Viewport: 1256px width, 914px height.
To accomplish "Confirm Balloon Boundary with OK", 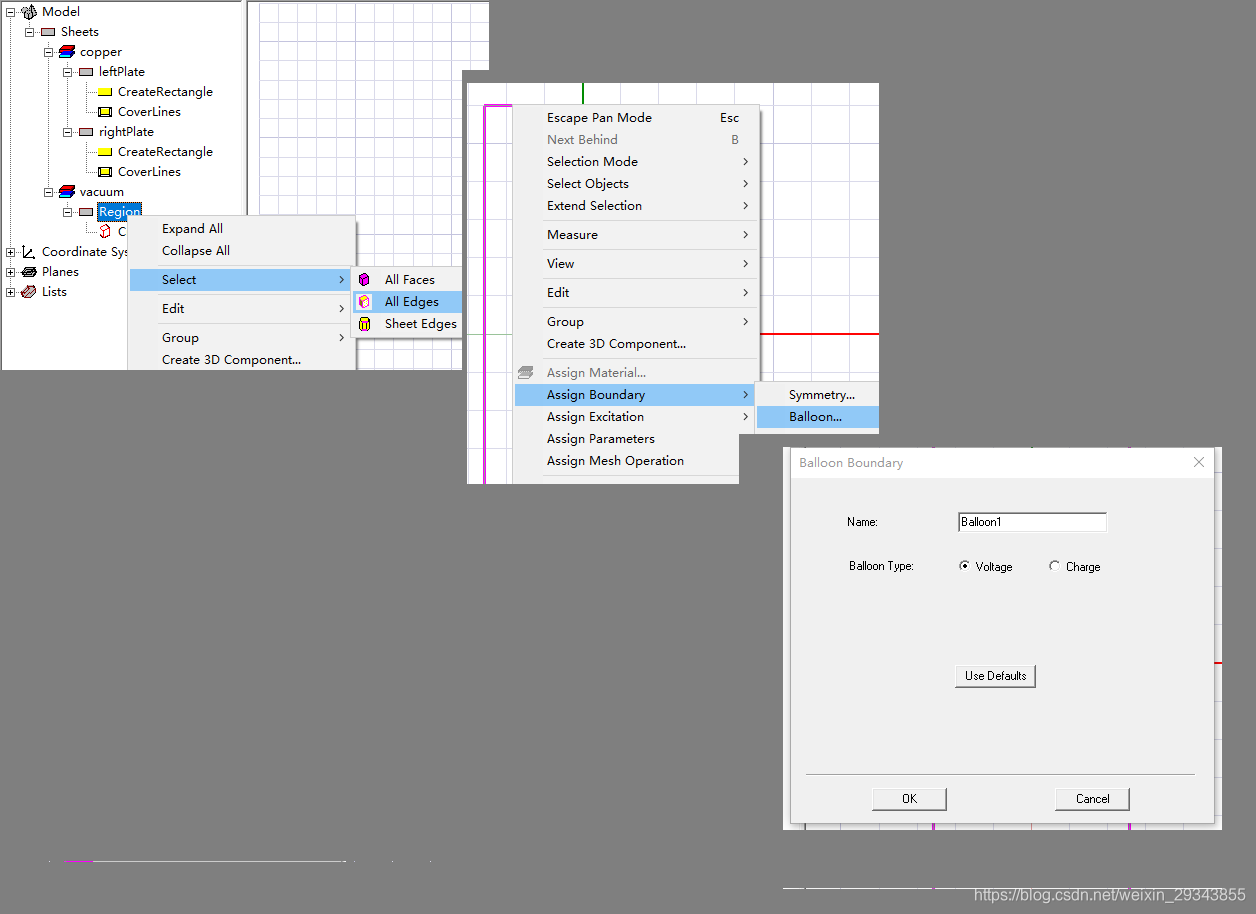I will [909, 799].
